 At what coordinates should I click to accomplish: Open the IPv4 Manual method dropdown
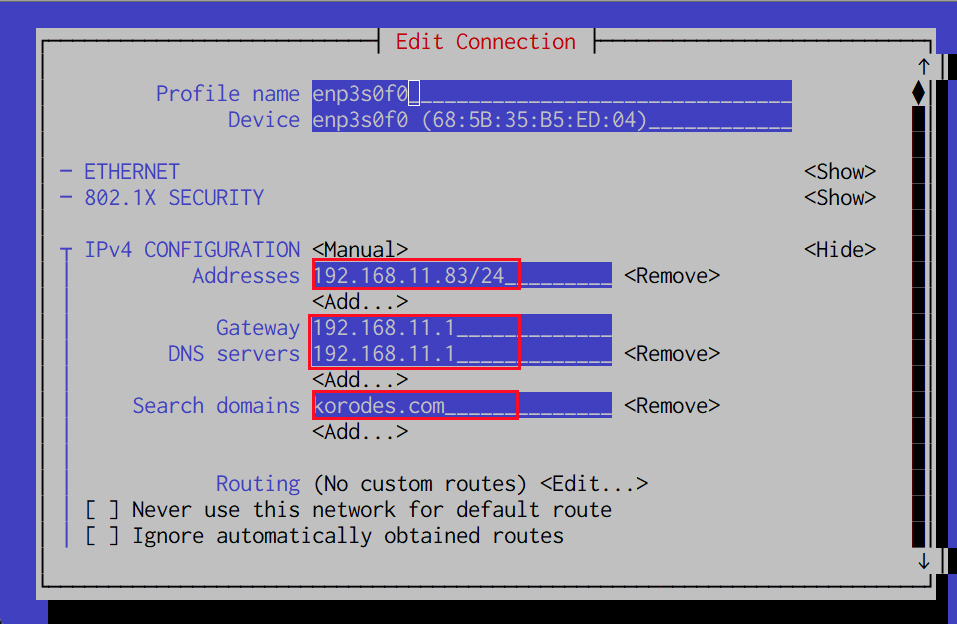click(360, 250)
